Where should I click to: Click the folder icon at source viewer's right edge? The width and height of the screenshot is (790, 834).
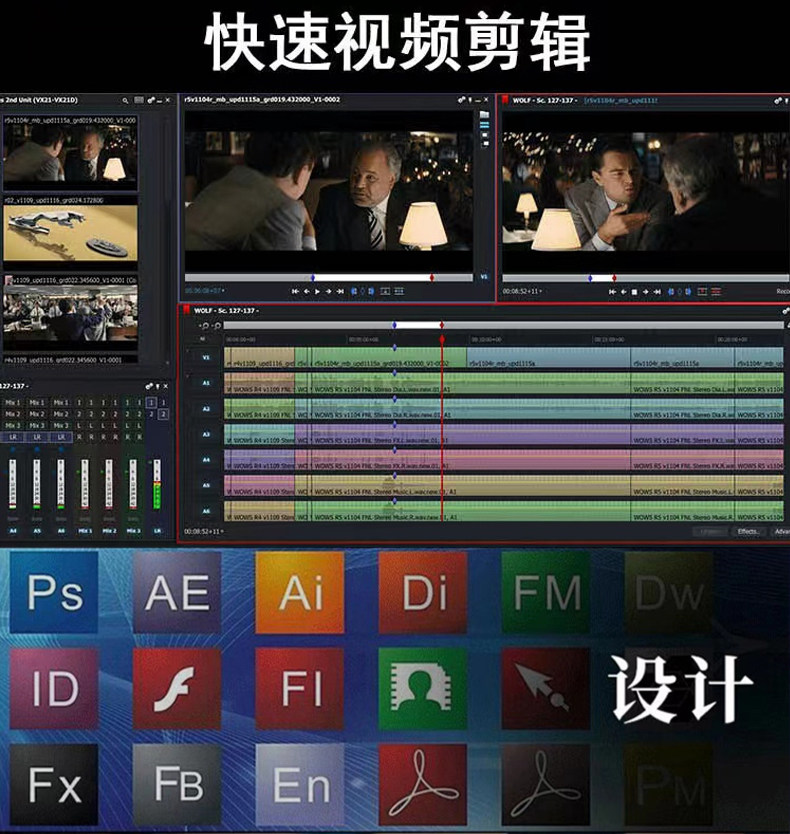pos(484,114)
